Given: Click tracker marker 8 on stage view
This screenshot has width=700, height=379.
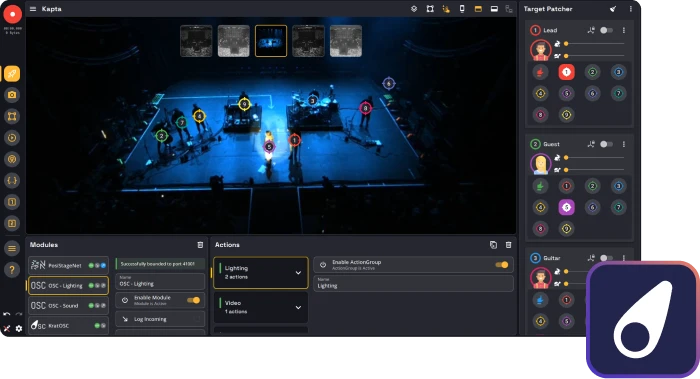Looking at the screenshot, I should pos(366,108).
